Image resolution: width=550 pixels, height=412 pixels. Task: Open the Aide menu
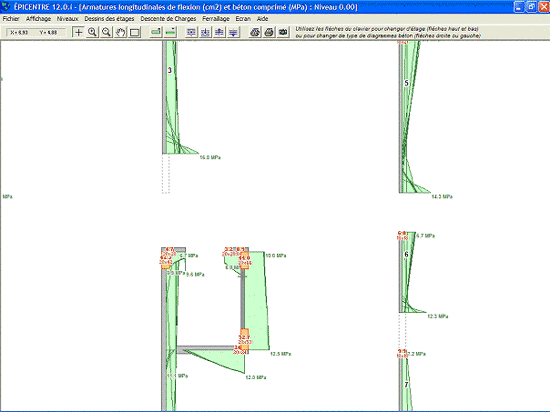(x=262, y=19)
